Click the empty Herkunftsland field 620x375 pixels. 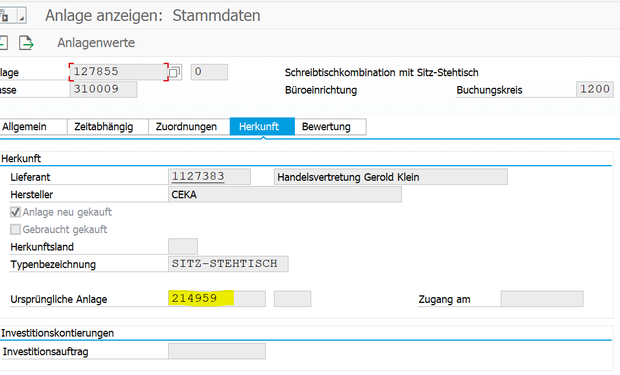[183, 247]
